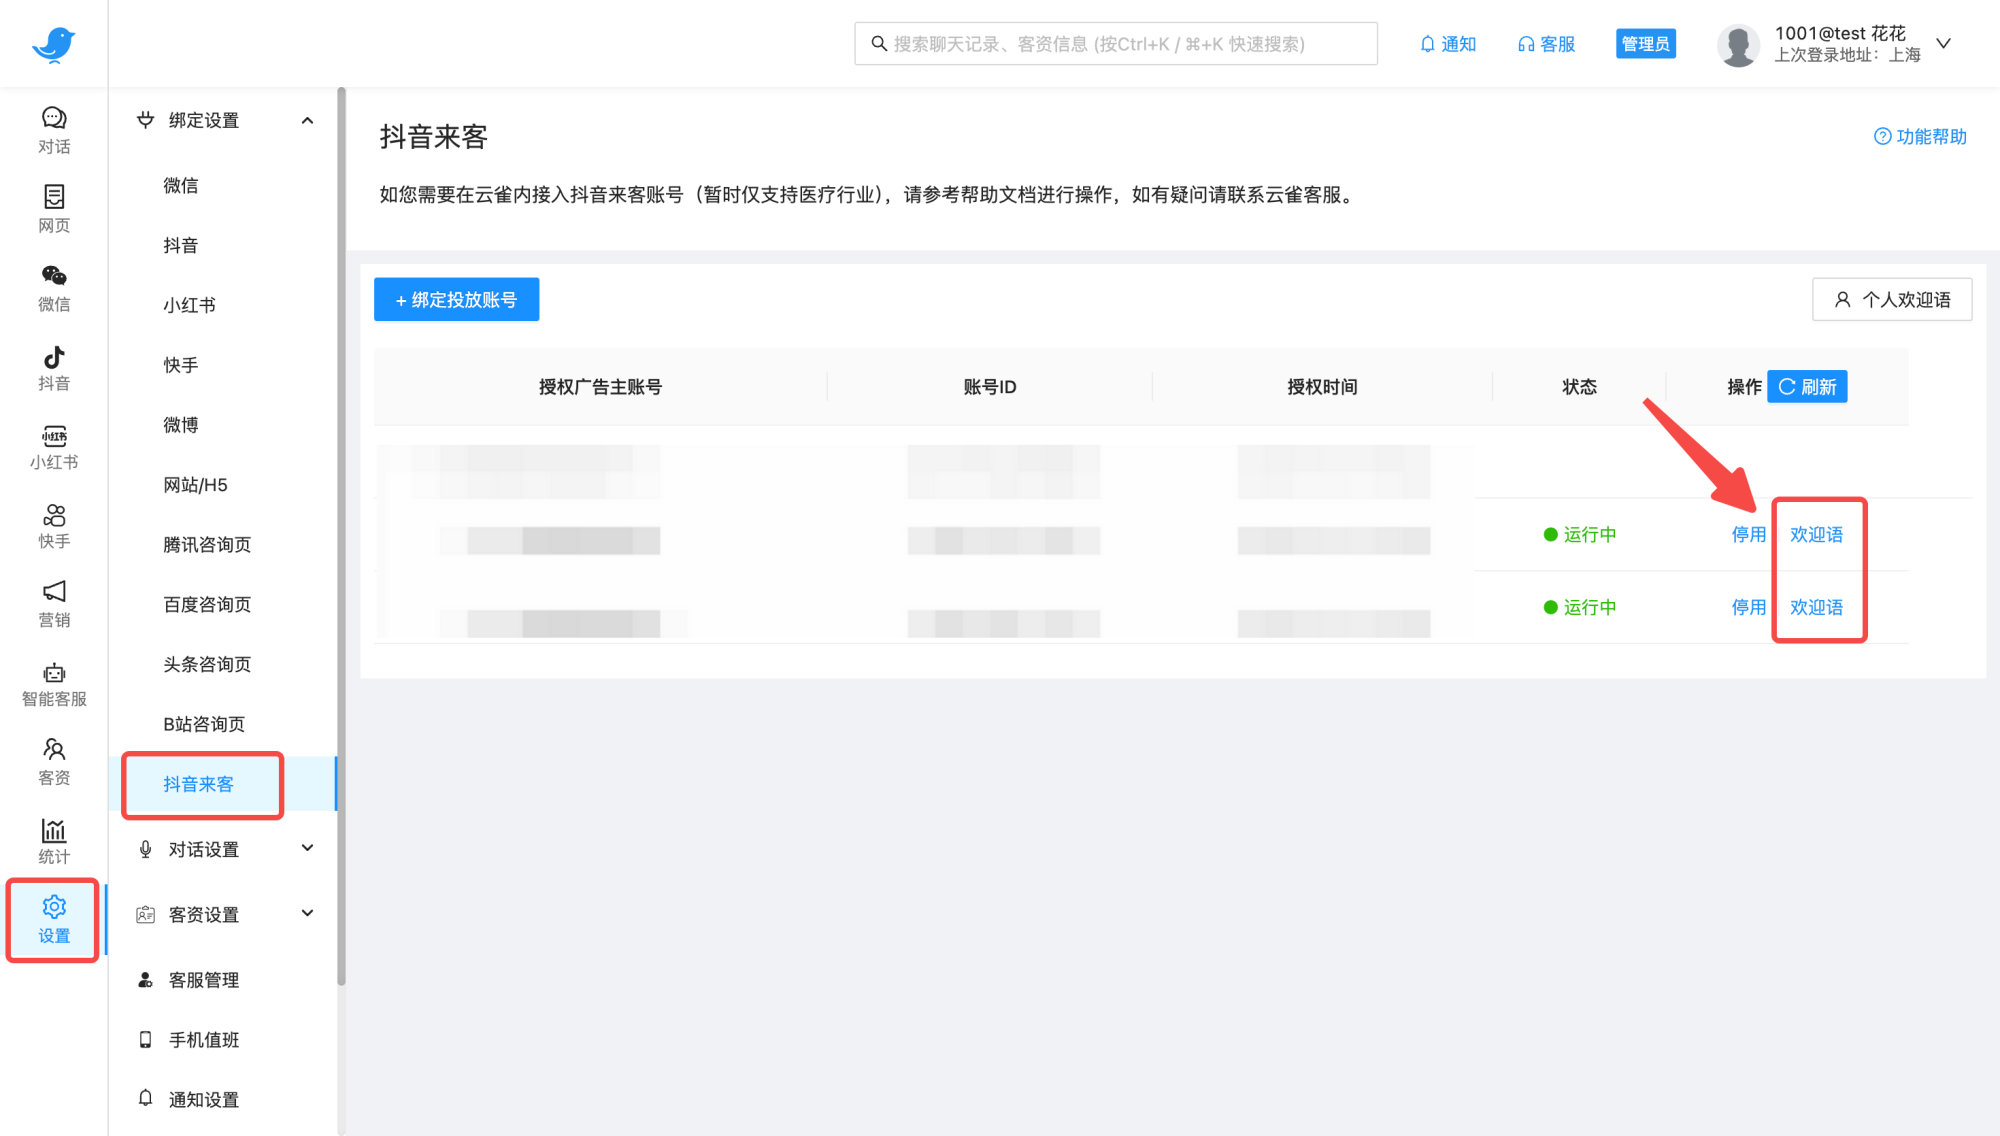Click the 刷新 refresh button

pos(1807,387)
